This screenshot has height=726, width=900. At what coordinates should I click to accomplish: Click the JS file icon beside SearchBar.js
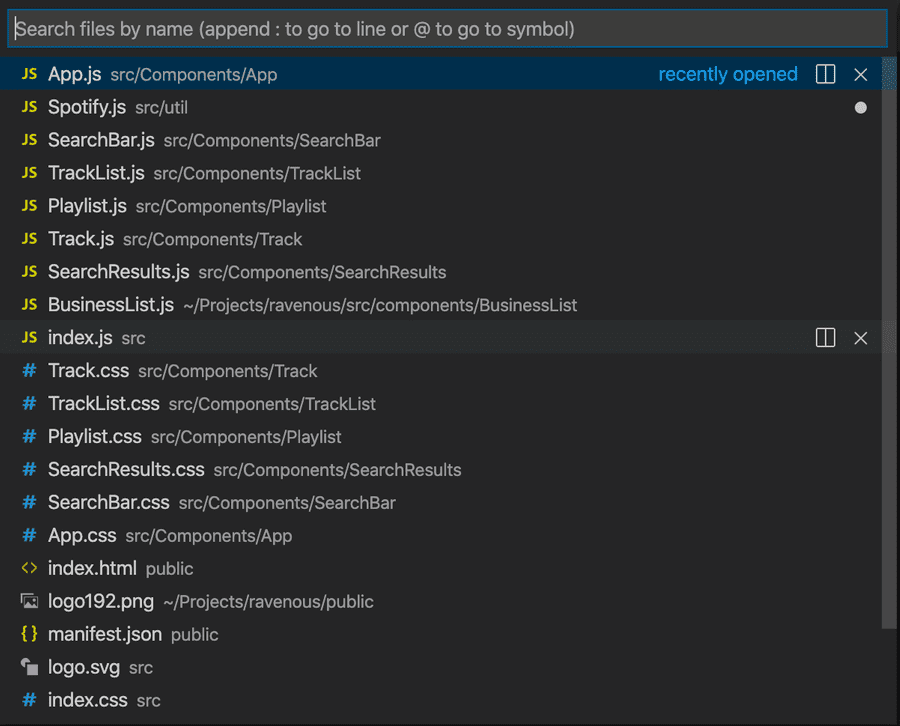point(29,140)
